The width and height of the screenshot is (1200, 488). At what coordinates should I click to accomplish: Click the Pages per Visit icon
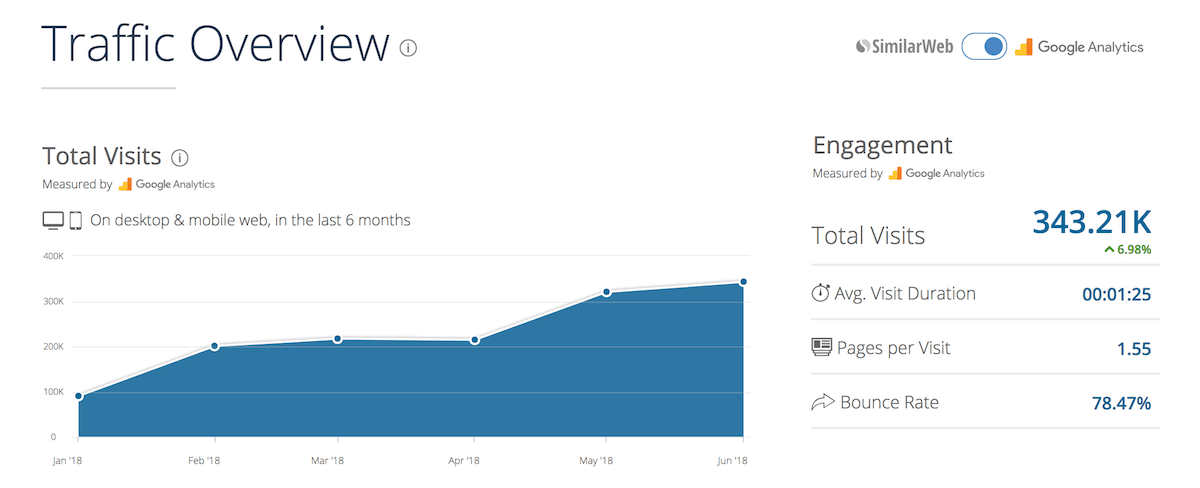(x=821, y=348)
